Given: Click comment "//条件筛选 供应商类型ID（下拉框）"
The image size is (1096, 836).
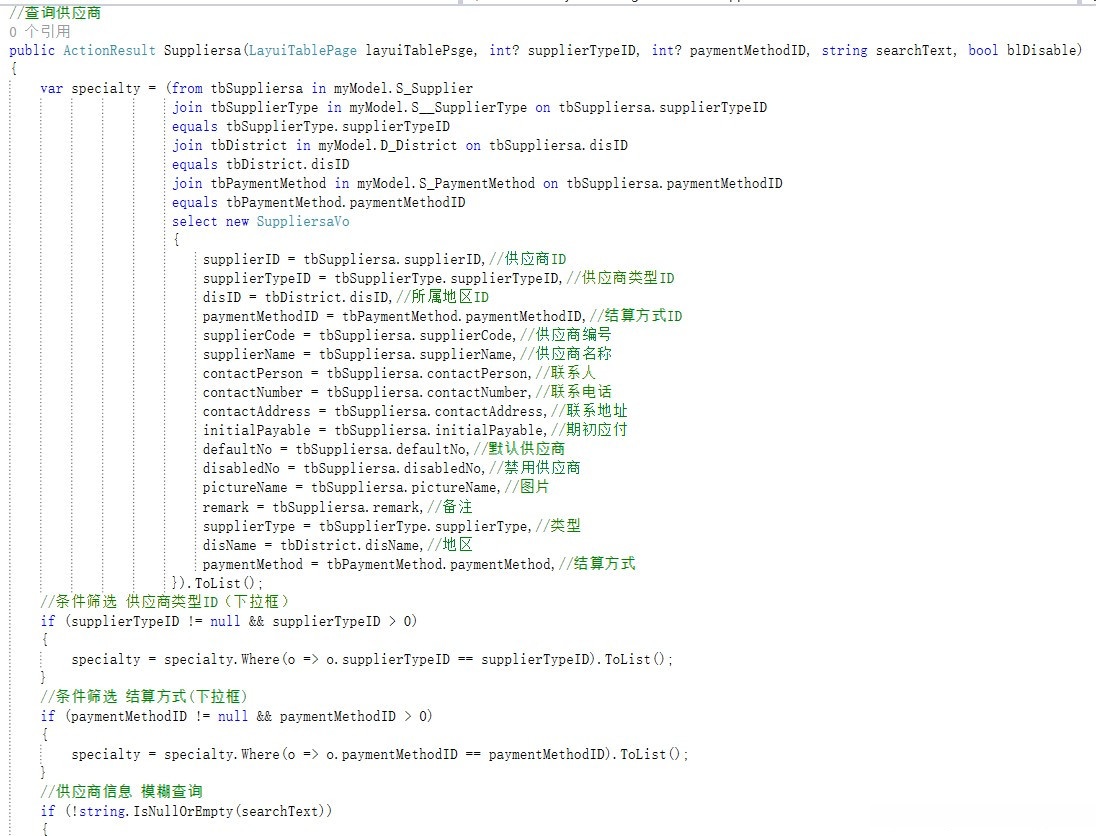Looking at the screenshot, I should click(164, 602).
